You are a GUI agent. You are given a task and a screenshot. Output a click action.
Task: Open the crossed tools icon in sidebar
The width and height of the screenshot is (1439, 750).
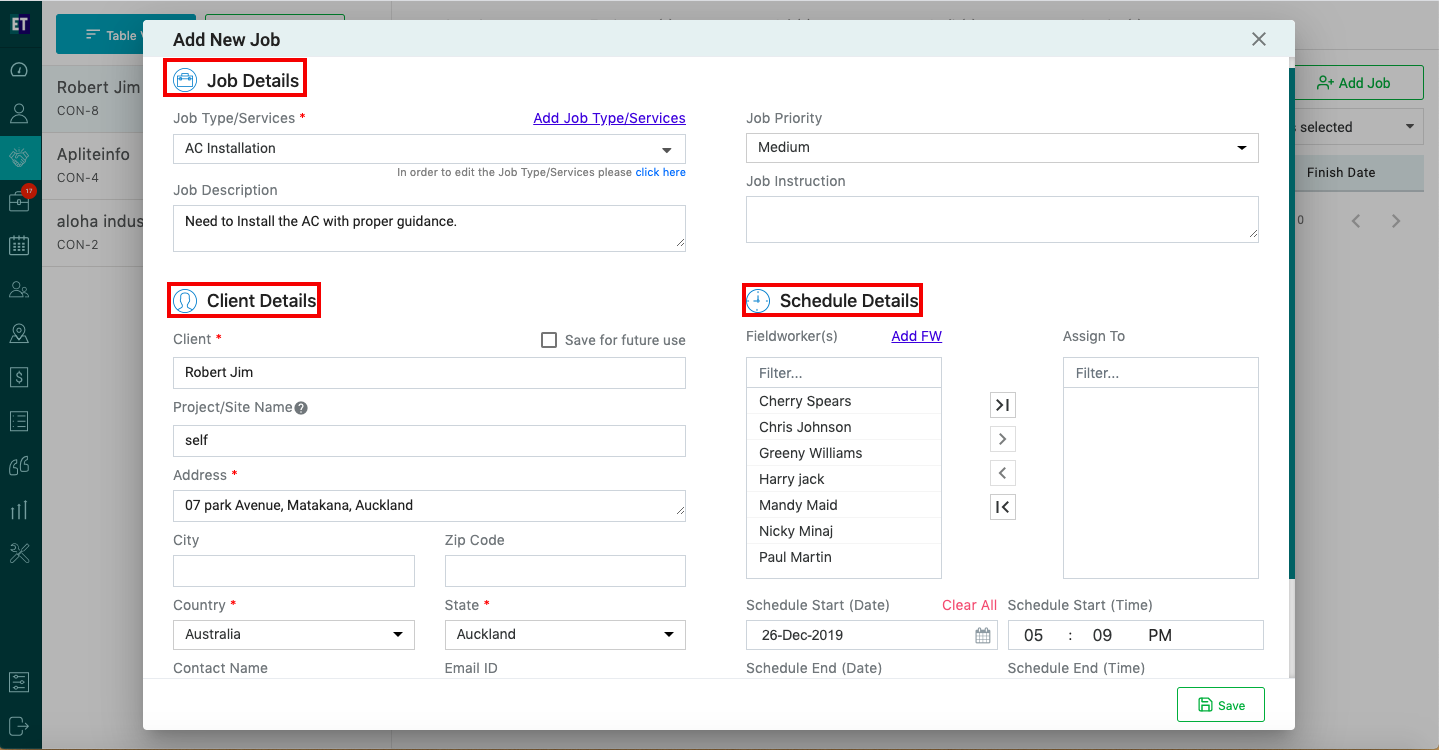point(19,553)
